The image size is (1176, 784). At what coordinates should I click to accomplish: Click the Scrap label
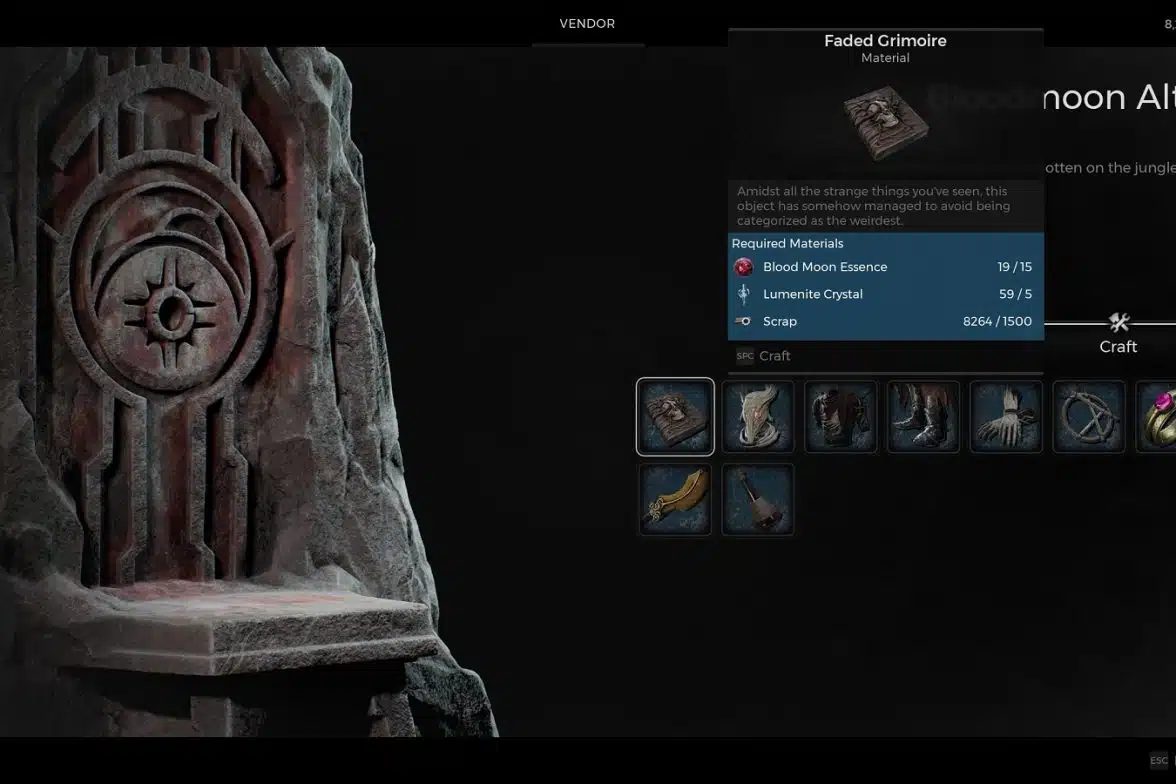[780, 321]
